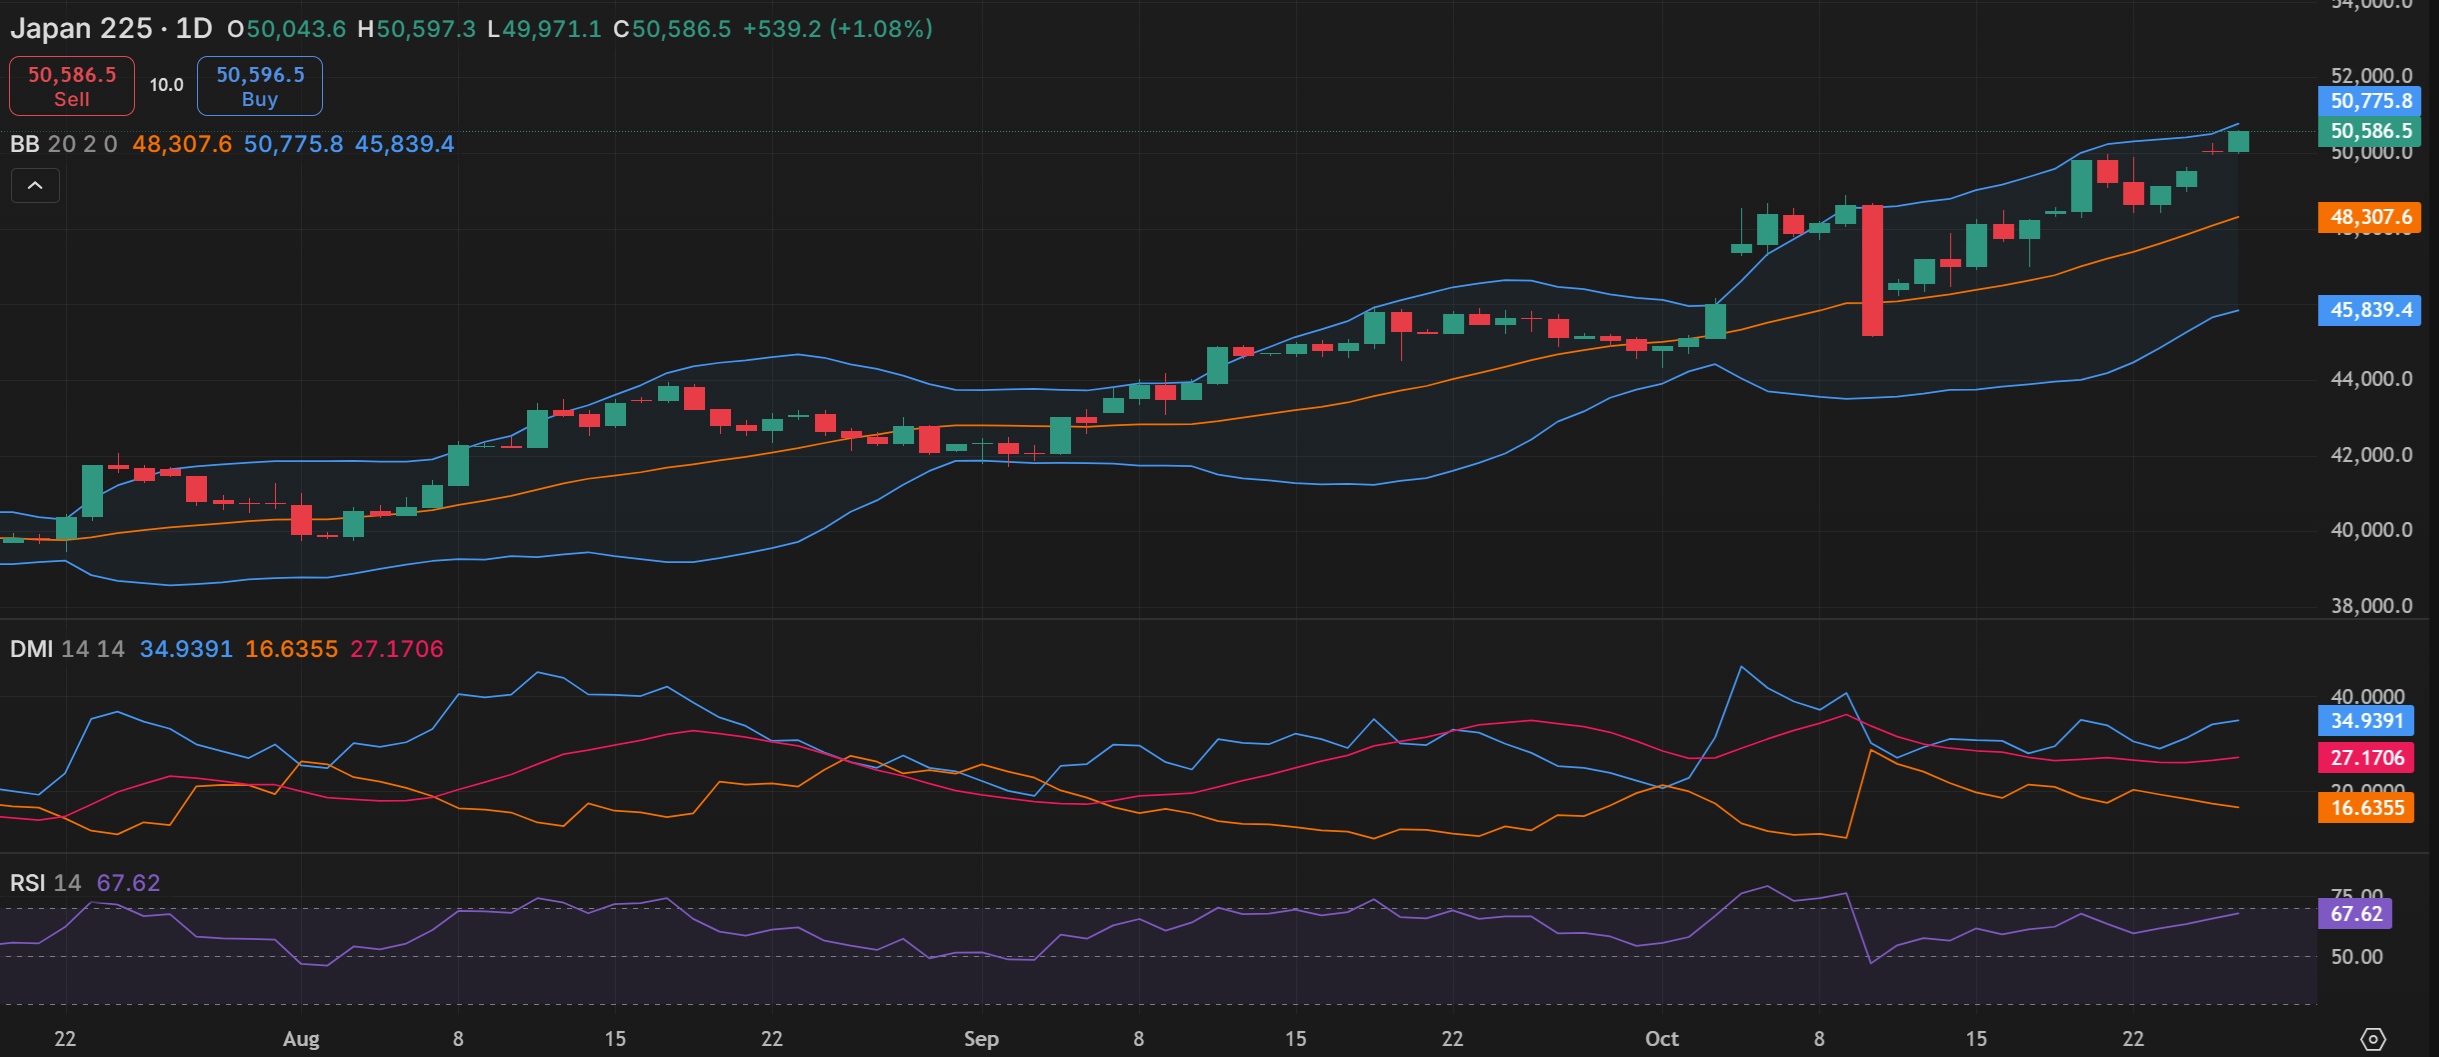Screen dimensions: 2439x1057
Task: Click the Japan 225 · 1D symbol title
Action: click(x=111, y=29)
